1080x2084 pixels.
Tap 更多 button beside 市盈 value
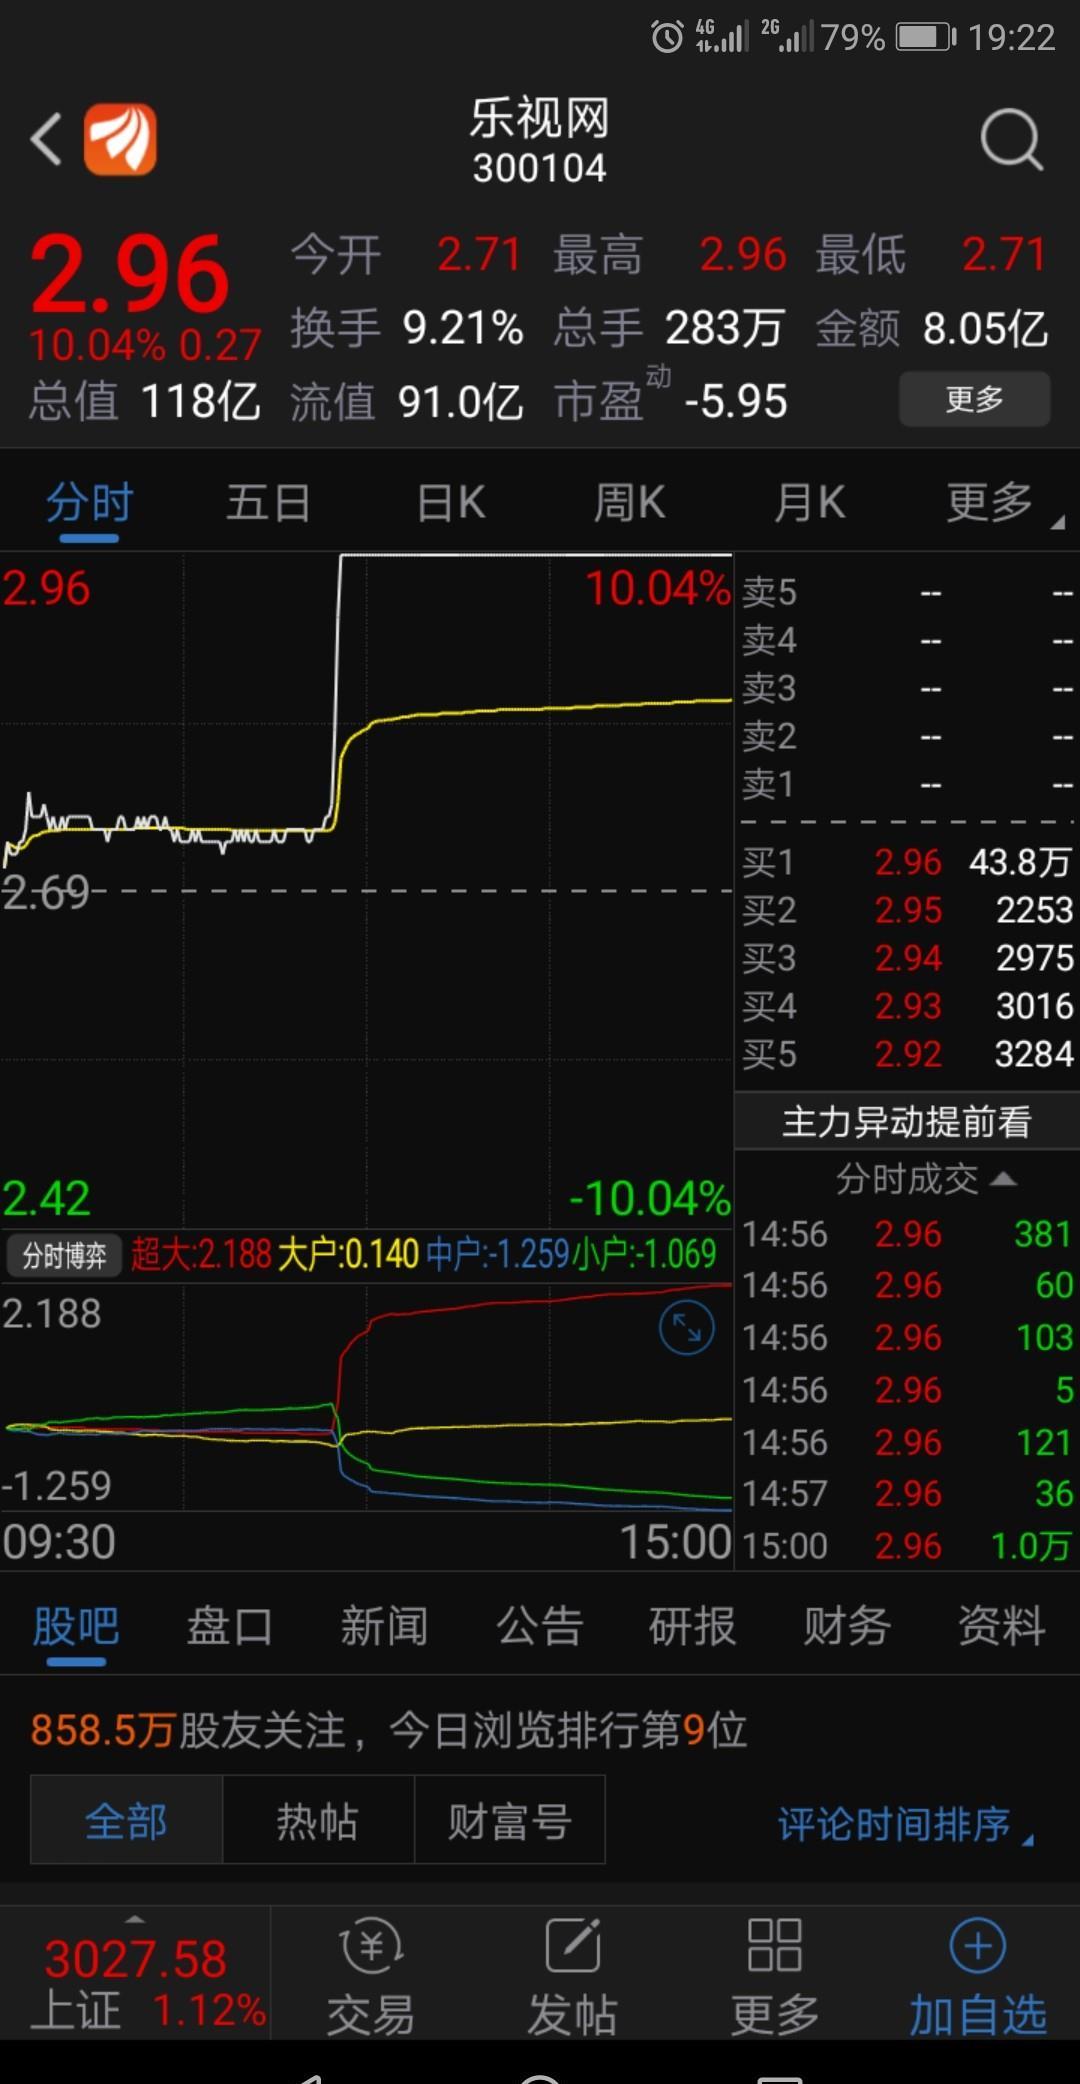pyautogui.click(x=975, y=400)
